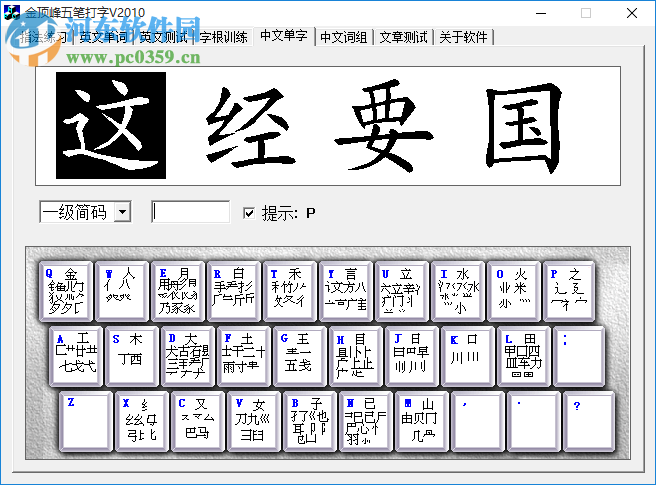
Task: Open the 关于软件 tab
Action: [x=464, y=37]
